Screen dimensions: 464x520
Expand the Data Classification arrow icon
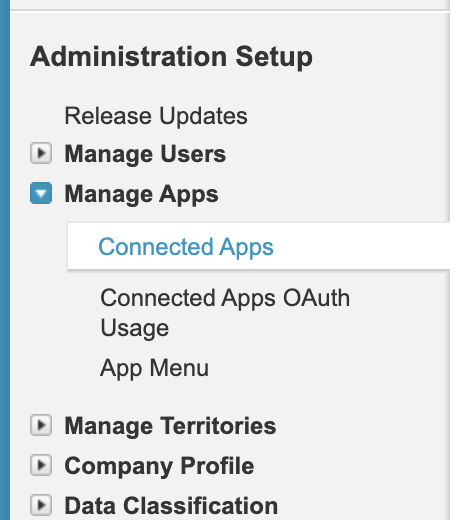(x=41, y=505)
